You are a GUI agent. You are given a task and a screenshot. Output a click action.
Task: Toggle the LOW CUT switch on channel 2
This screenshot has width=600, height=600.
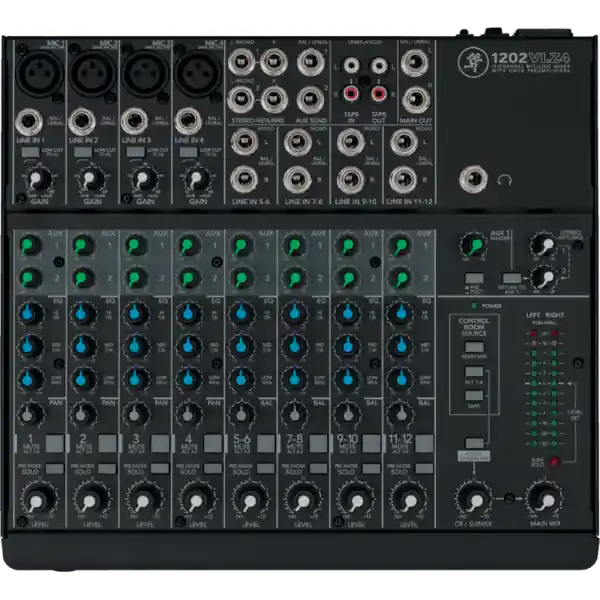tap(83, 152)
